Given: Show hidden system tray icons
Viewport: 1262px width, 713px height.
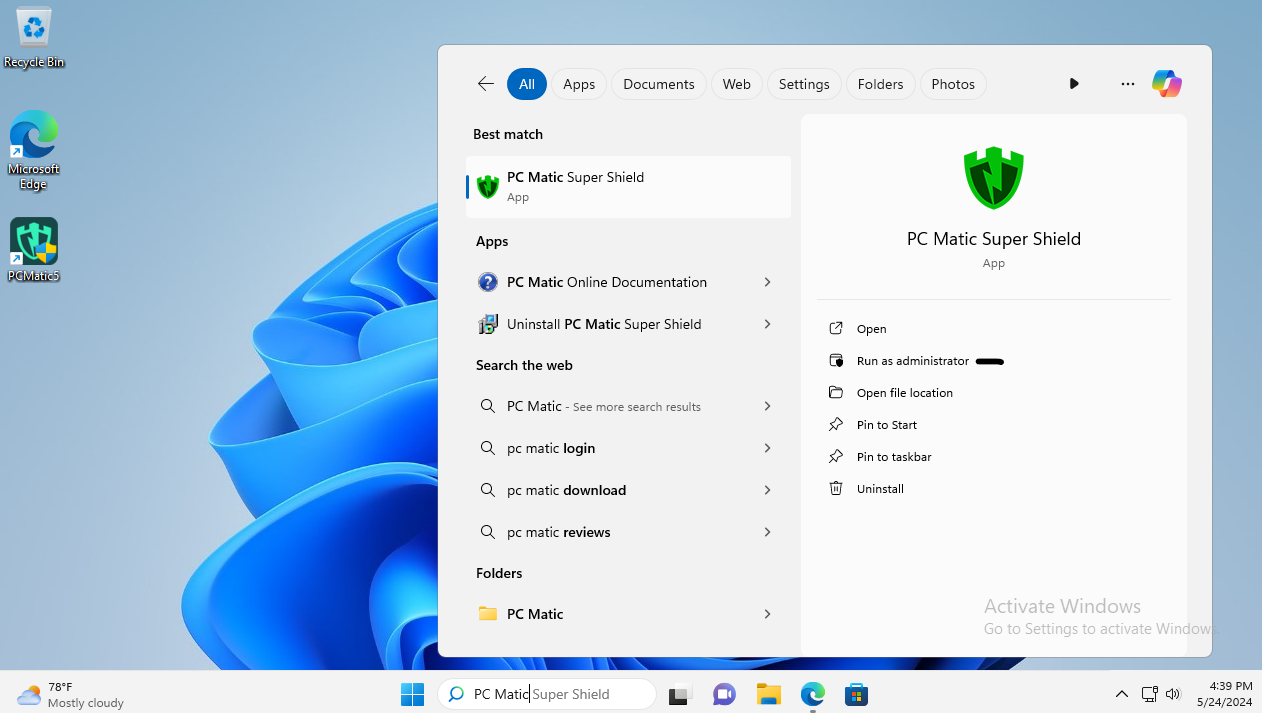Looking at the screenshot, I should 1121,694.
